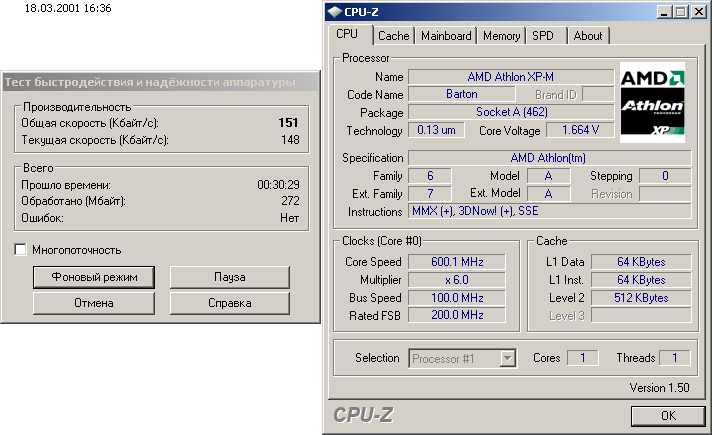Viewport: 712px width, 435px height.
Task: Click the processed megabytes value 272
Action: coord(290,201)
